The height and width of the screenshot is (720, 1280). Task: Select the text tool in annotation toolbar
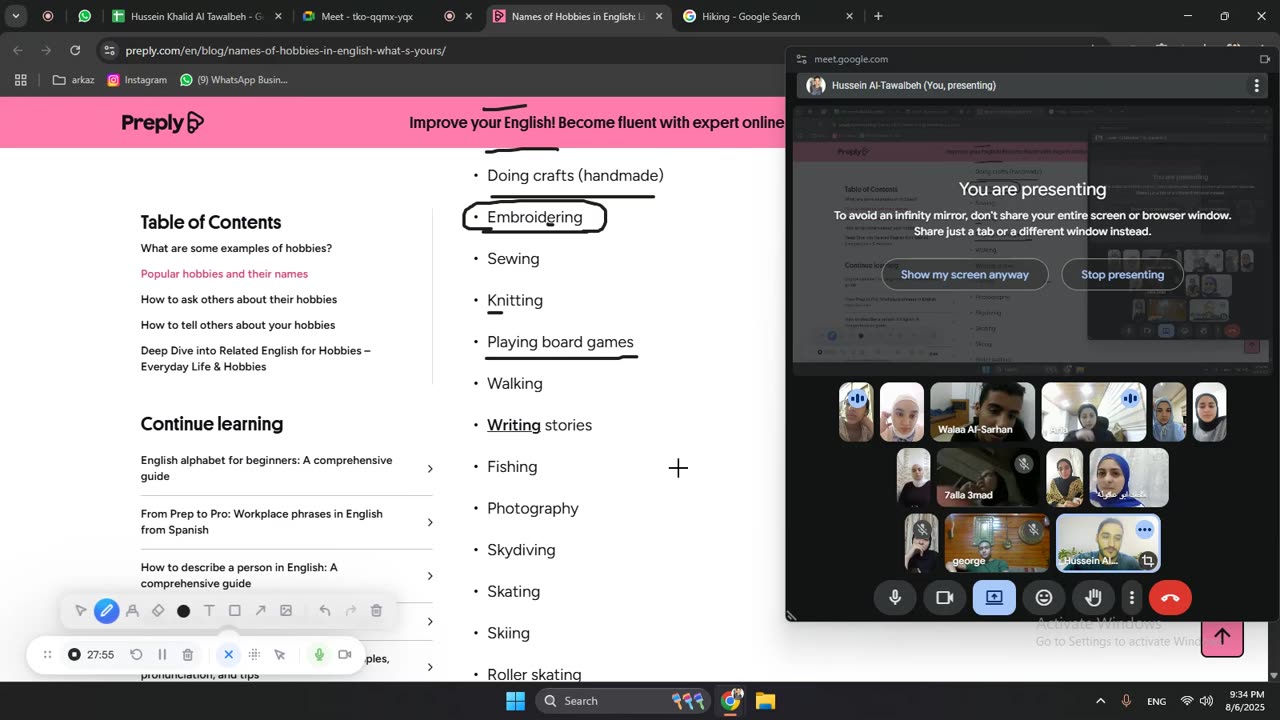click(209, 611)
